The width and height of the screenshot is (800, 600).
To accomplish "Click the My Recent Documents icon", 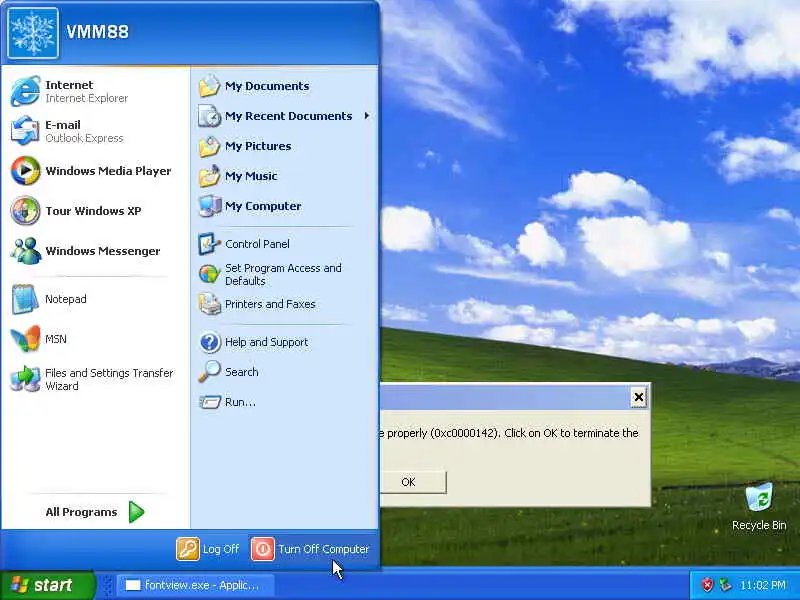I will 209,116.
